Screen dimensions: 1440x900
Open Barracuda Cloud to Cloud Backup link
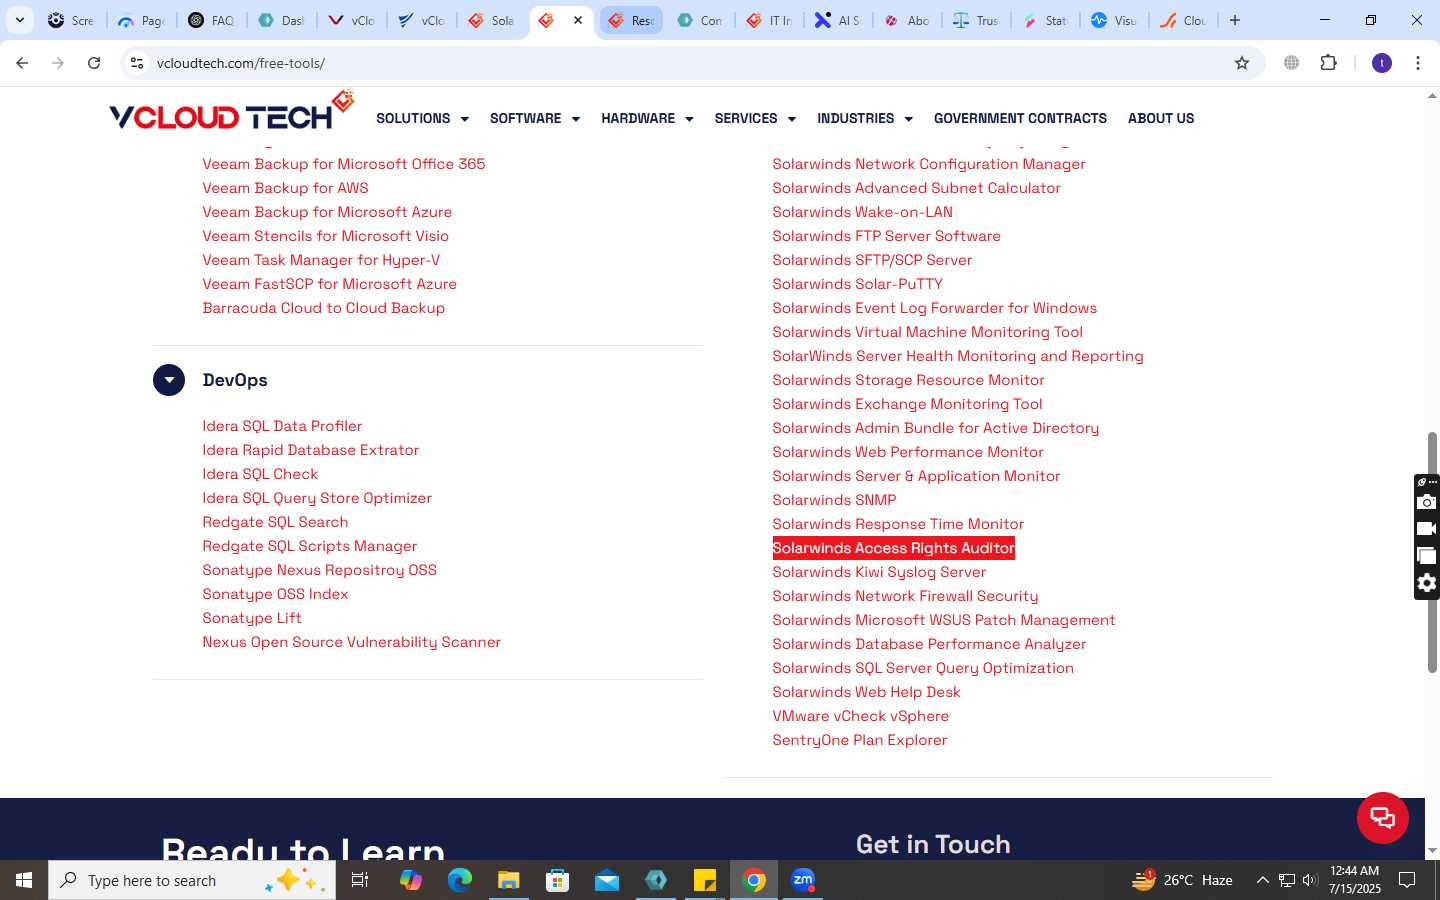click(x=323, y=308)
